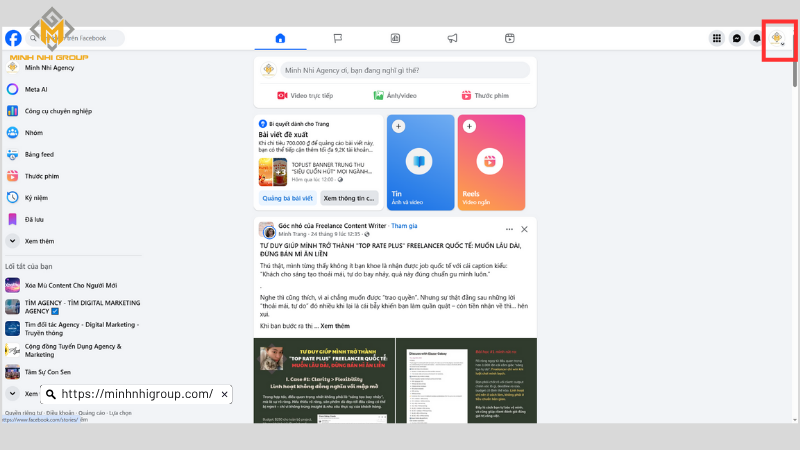Click Xem thông tin button

coord(349,198)
